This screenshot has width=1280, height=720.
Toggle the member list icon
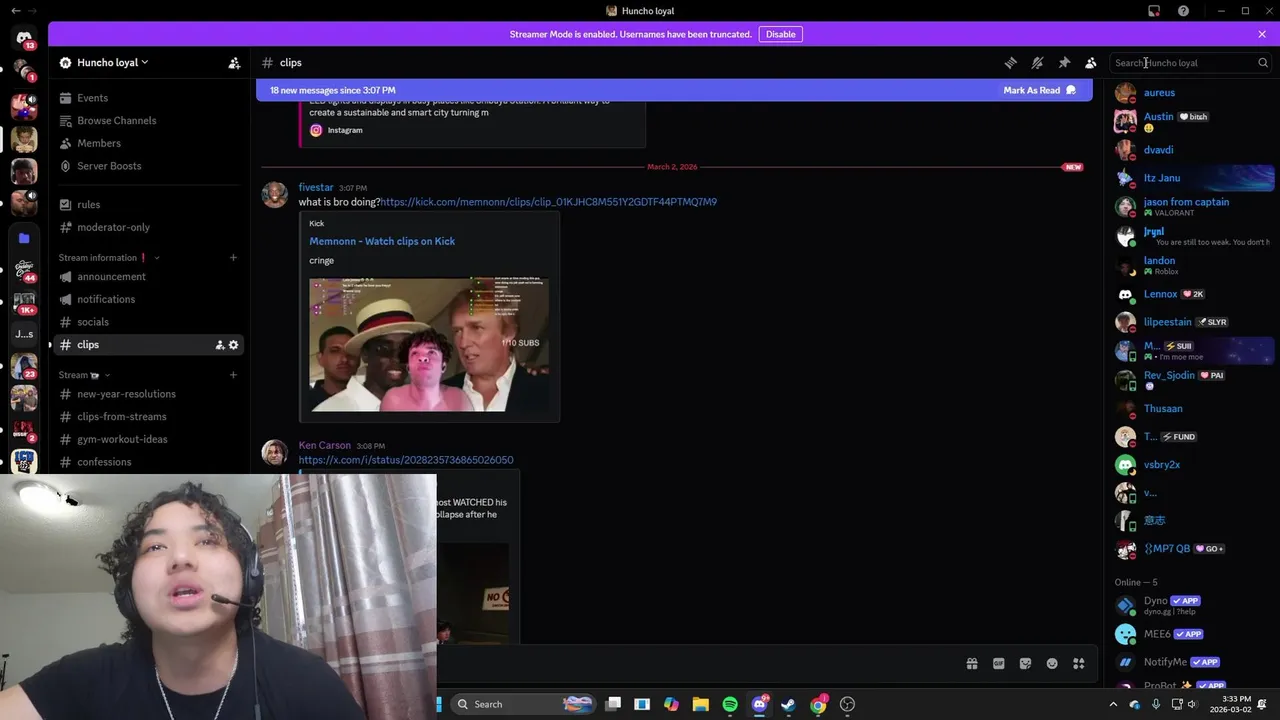point(1091,62)
